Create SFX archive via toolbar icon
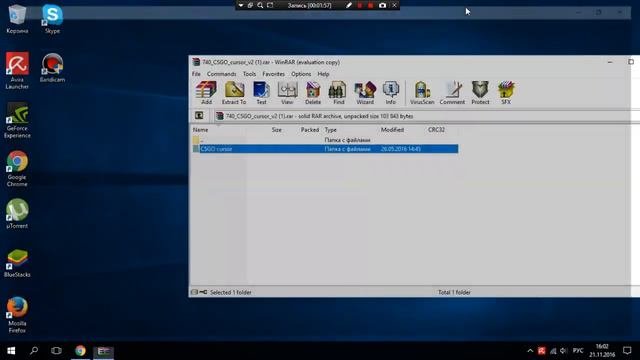 pos(506,93)
